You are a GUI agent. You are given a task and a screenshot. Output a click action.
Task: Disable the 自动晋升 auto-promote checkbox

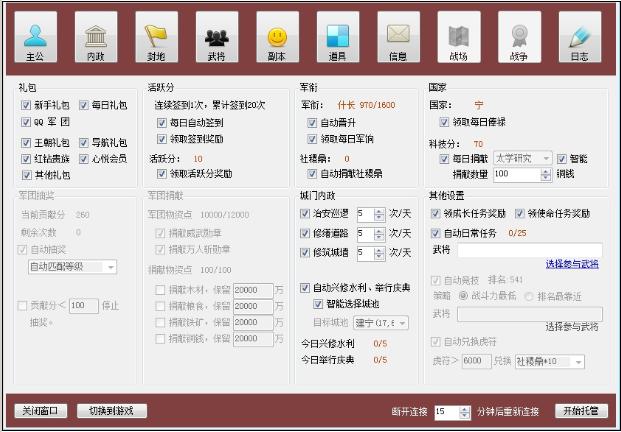click(312, 122)
